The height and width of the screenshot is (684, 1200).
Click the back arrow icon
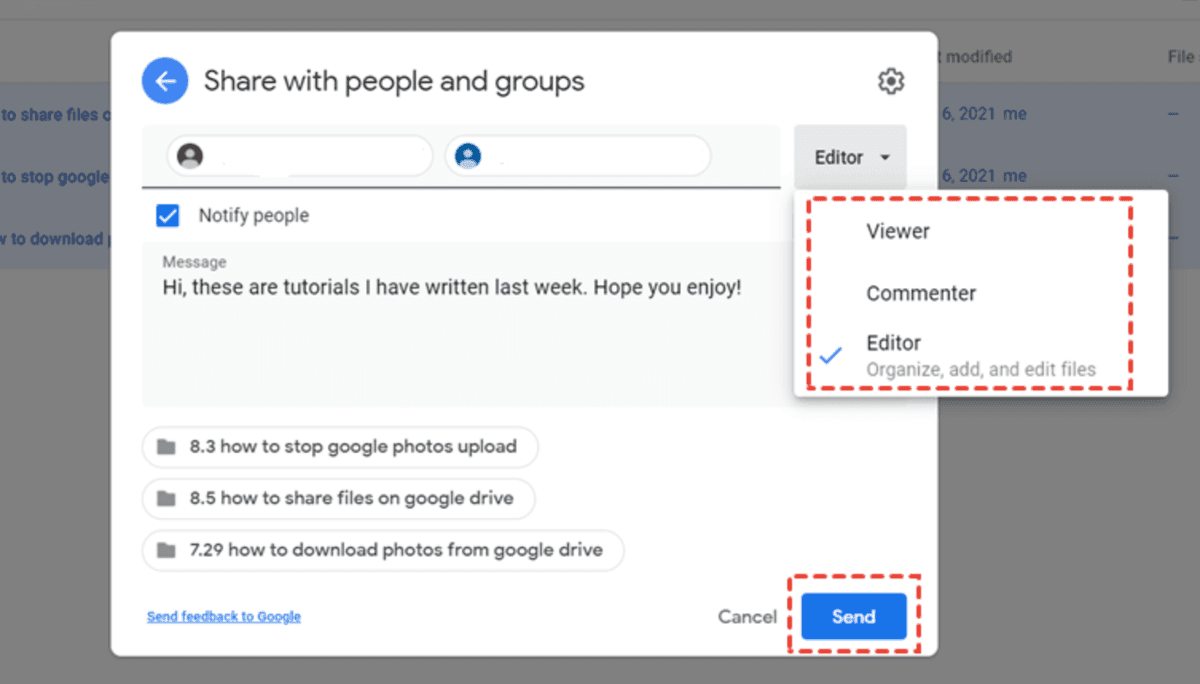[165, 80]
